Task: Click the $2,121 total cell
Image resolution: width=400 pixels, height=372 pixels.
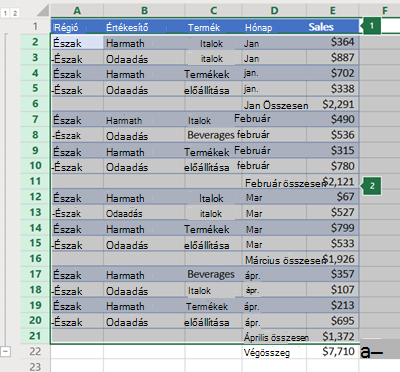Action: pyautogui.click(x=333, y=181)
